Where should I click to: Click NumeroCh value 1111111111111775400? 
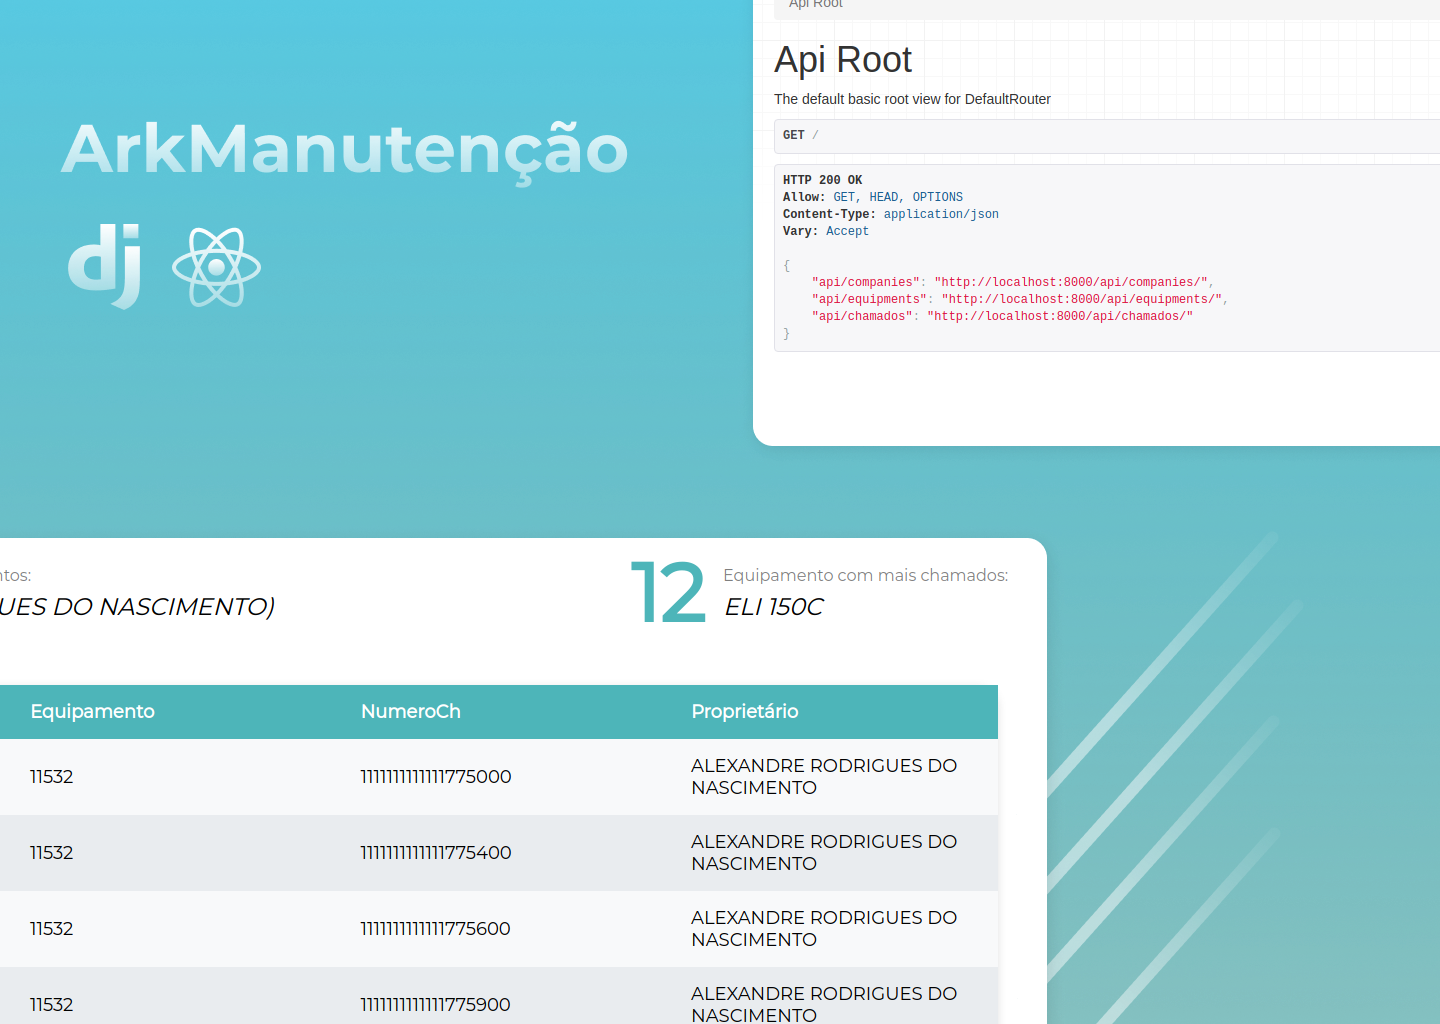tap(436, 853)
